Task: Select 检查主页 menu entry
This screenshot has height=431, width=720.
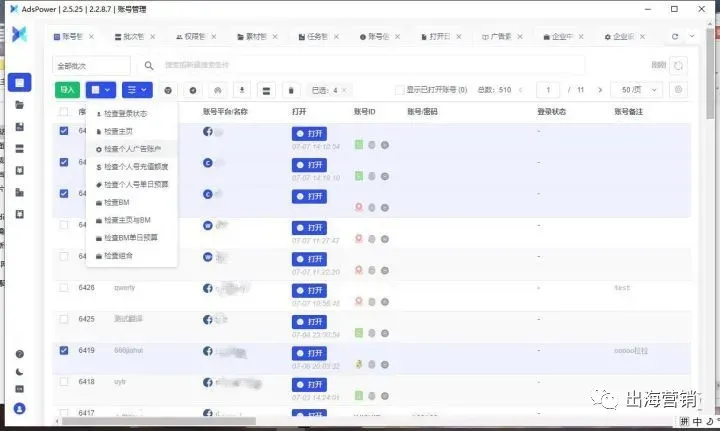Action: tap(131, 131)
